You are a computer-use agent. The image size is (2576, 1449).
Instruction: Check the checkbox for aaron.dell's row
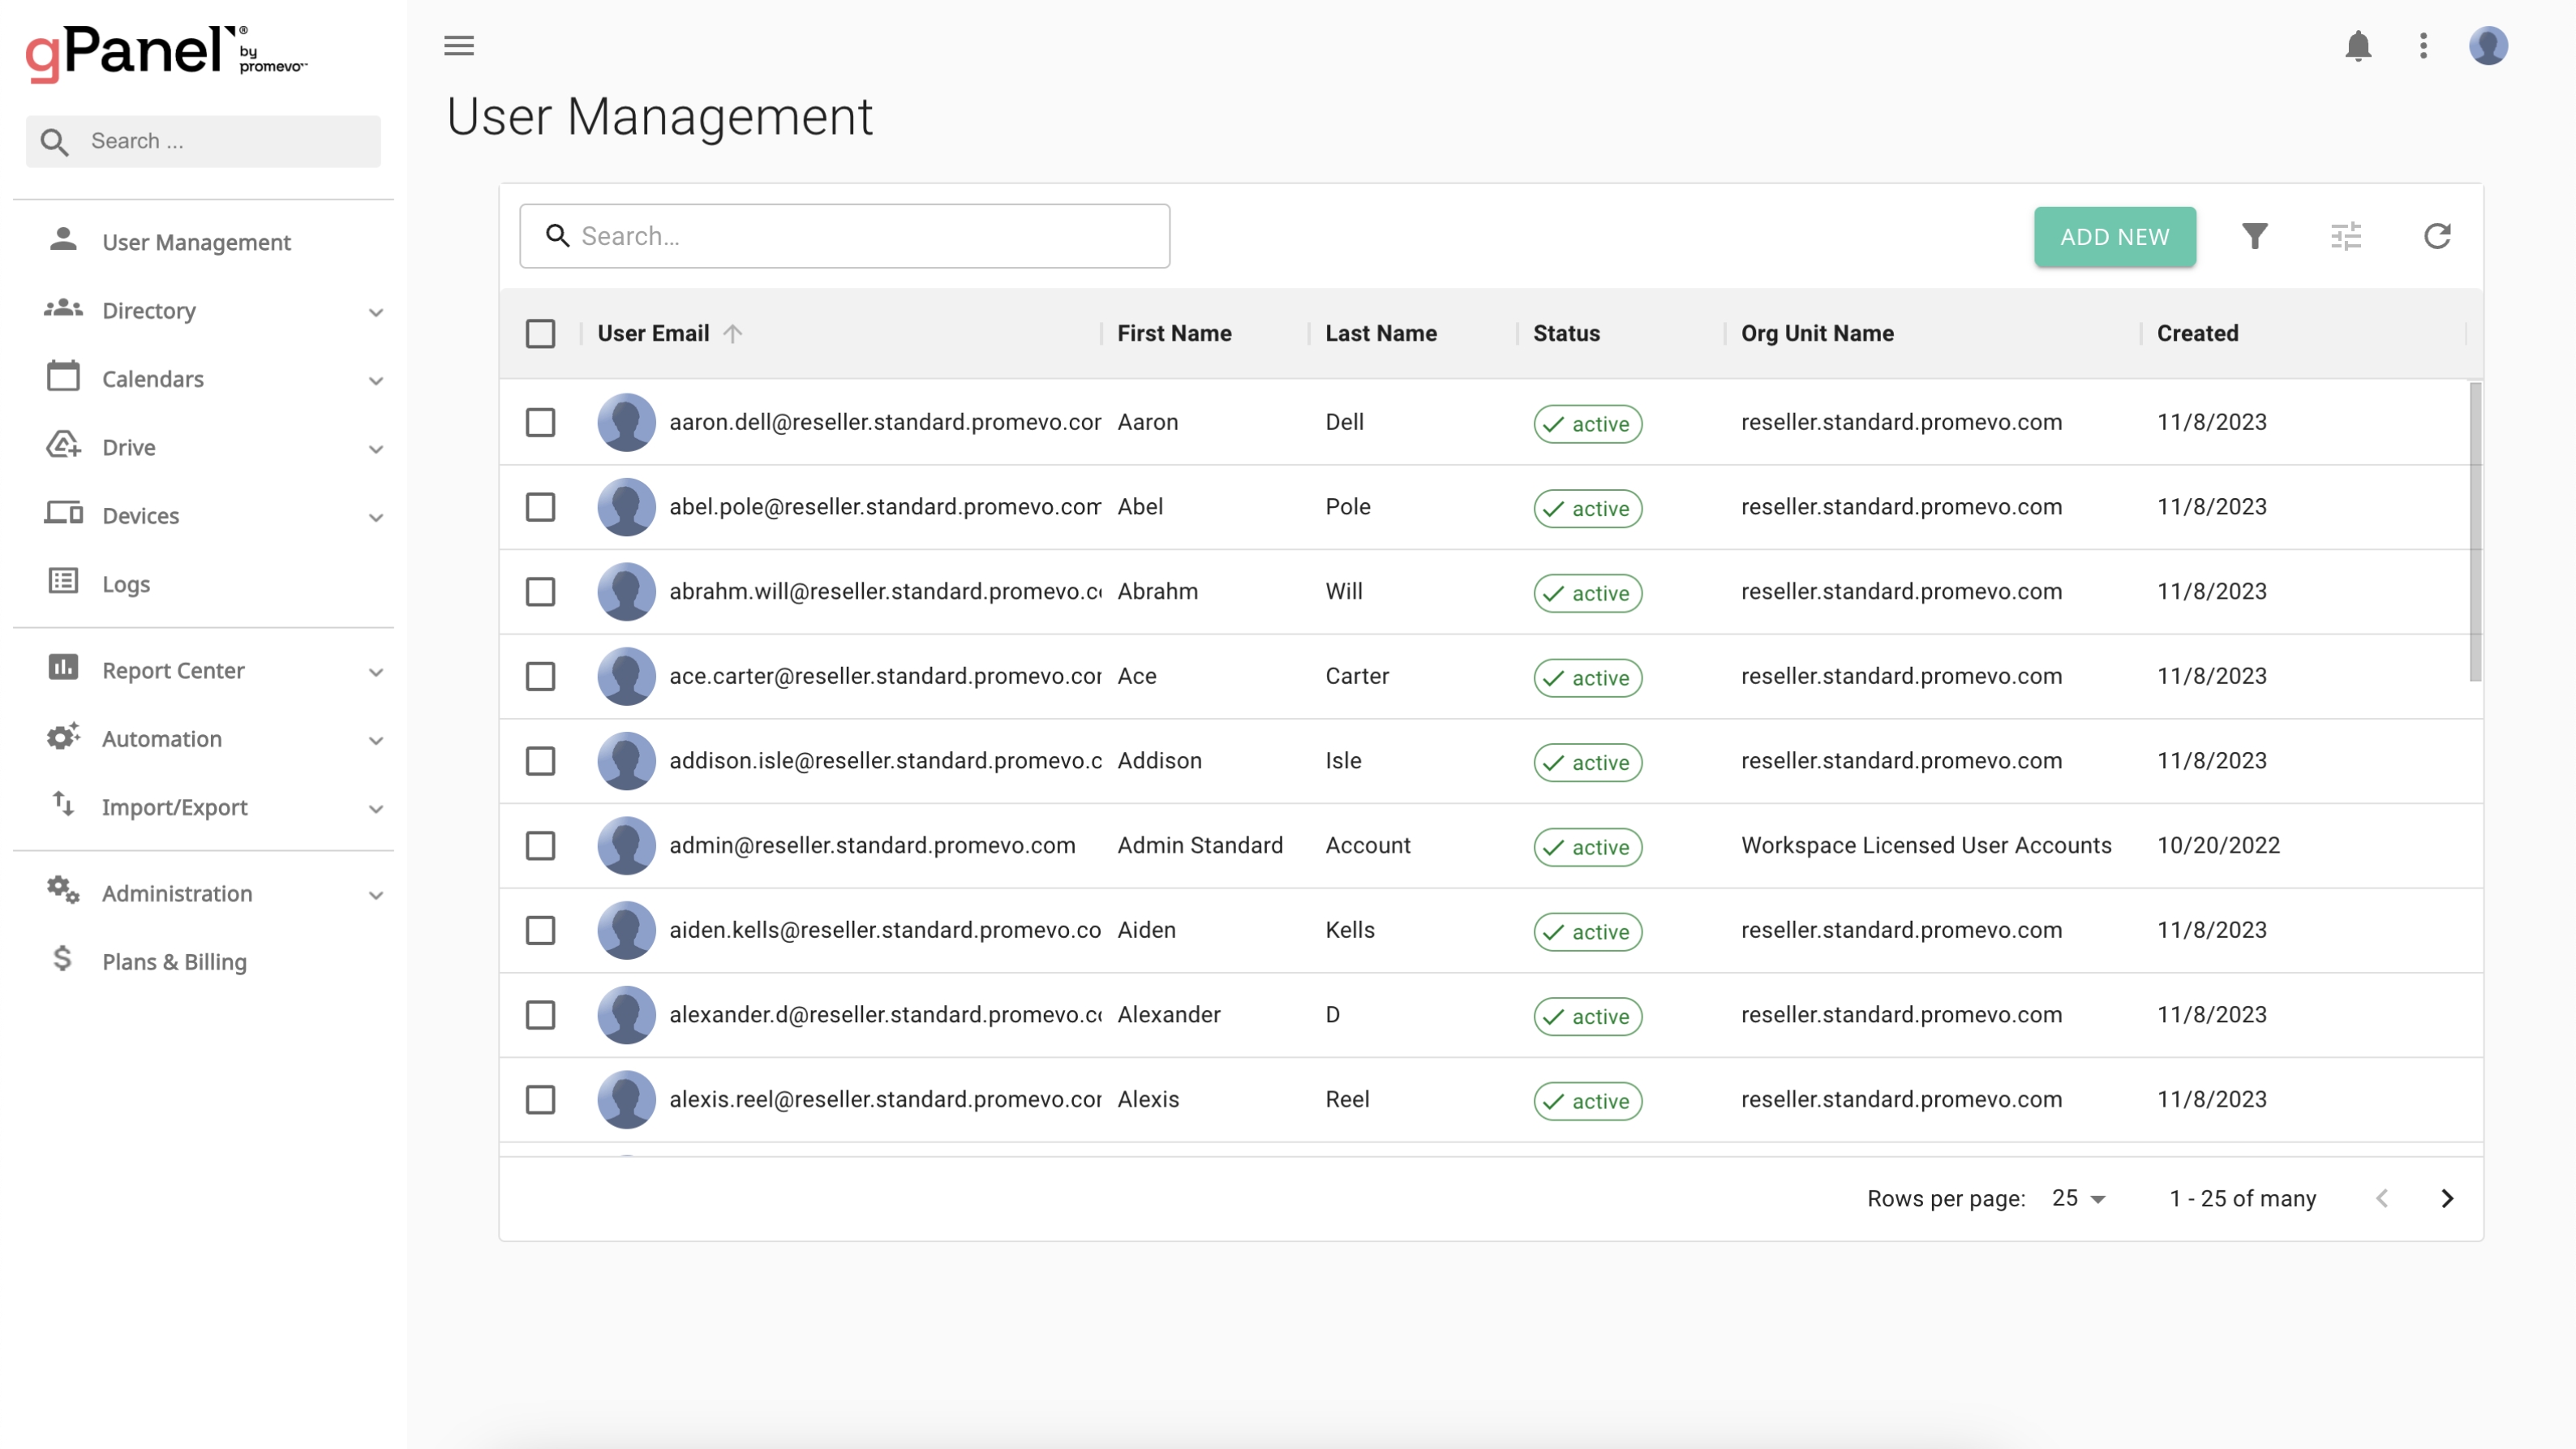tap(541, 422)
